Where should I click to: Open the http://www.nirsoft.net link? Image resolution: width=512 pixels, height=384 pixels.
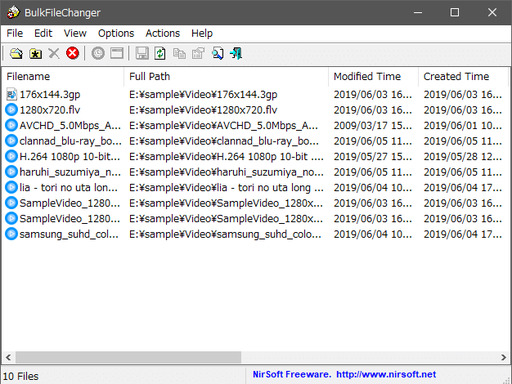[x=386, y=374]
